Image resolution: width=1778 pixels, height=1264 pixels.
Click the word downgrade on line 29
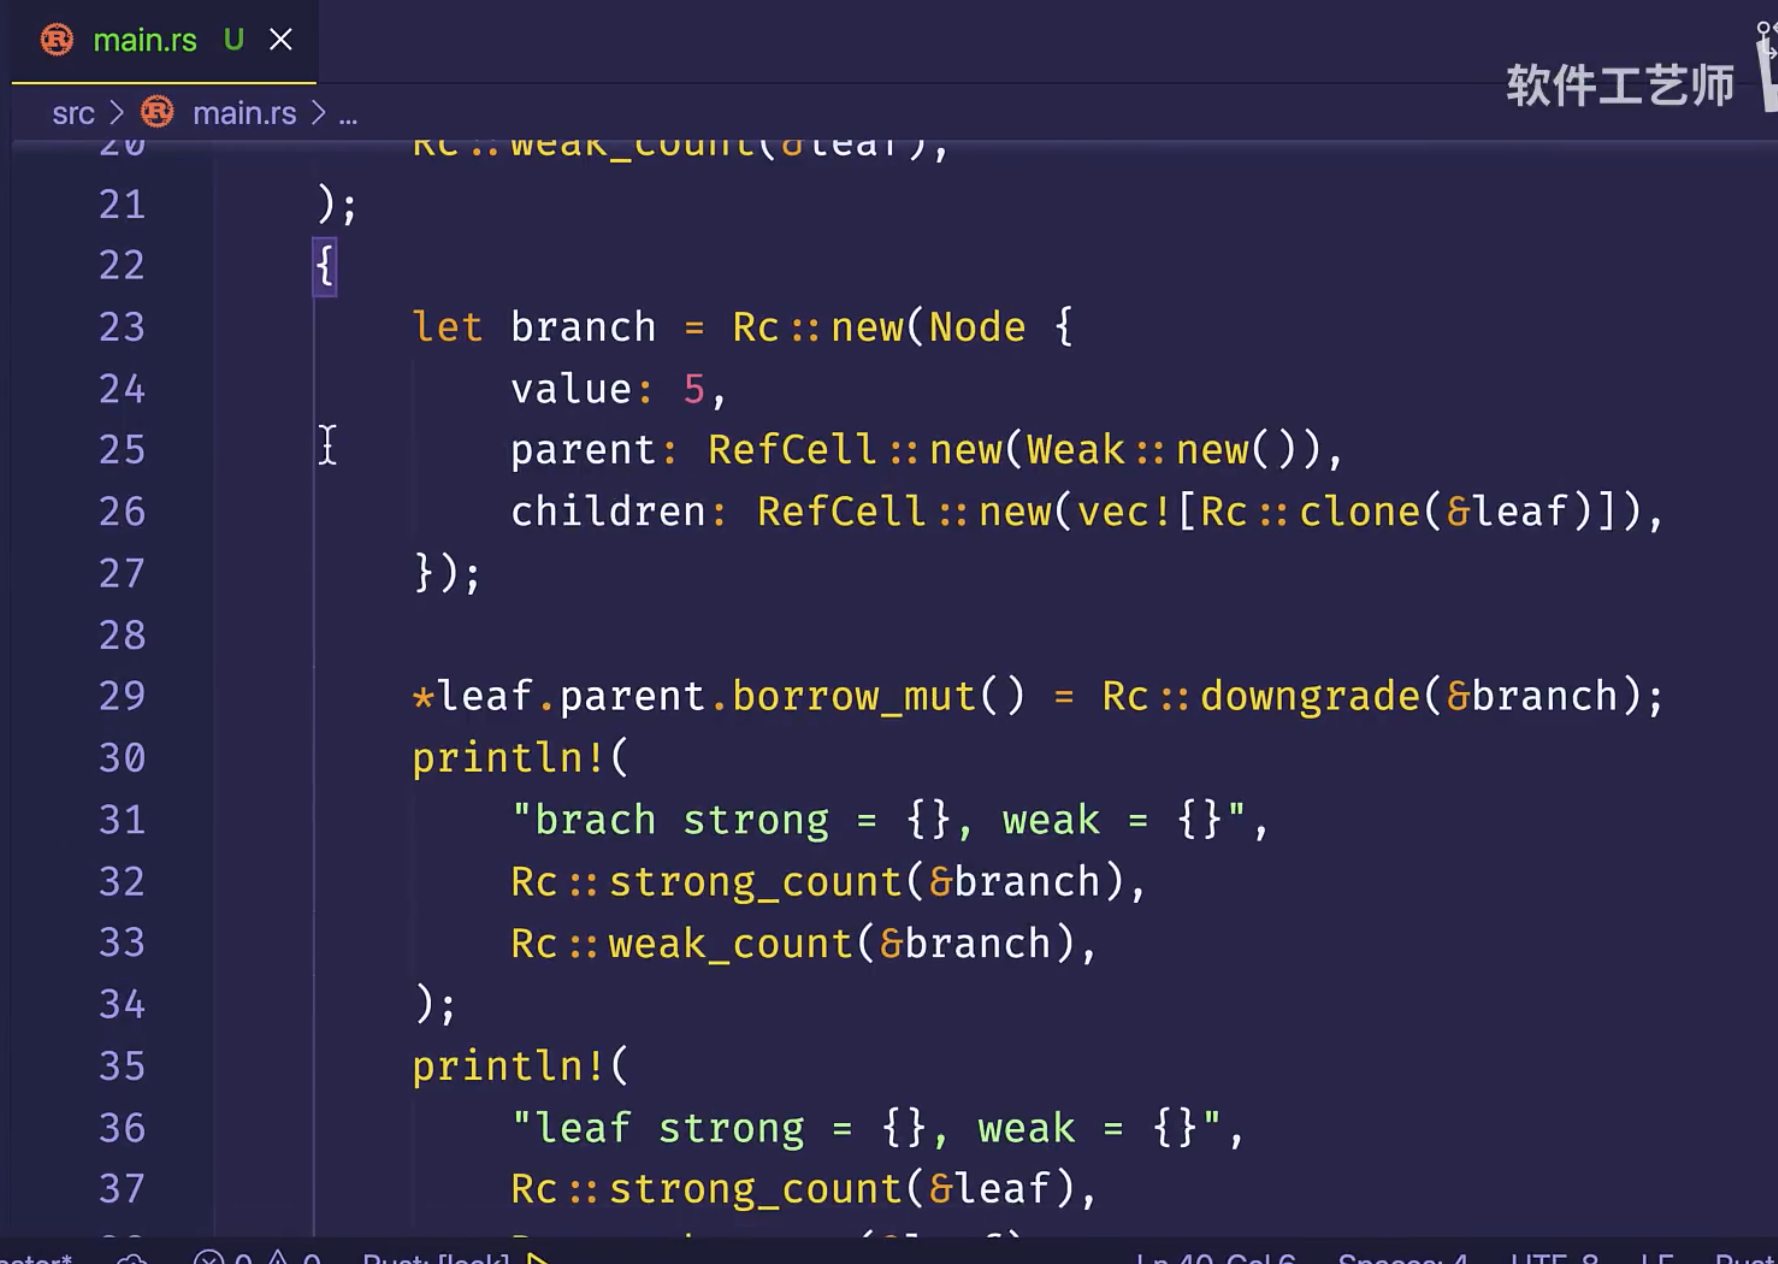1309,696
